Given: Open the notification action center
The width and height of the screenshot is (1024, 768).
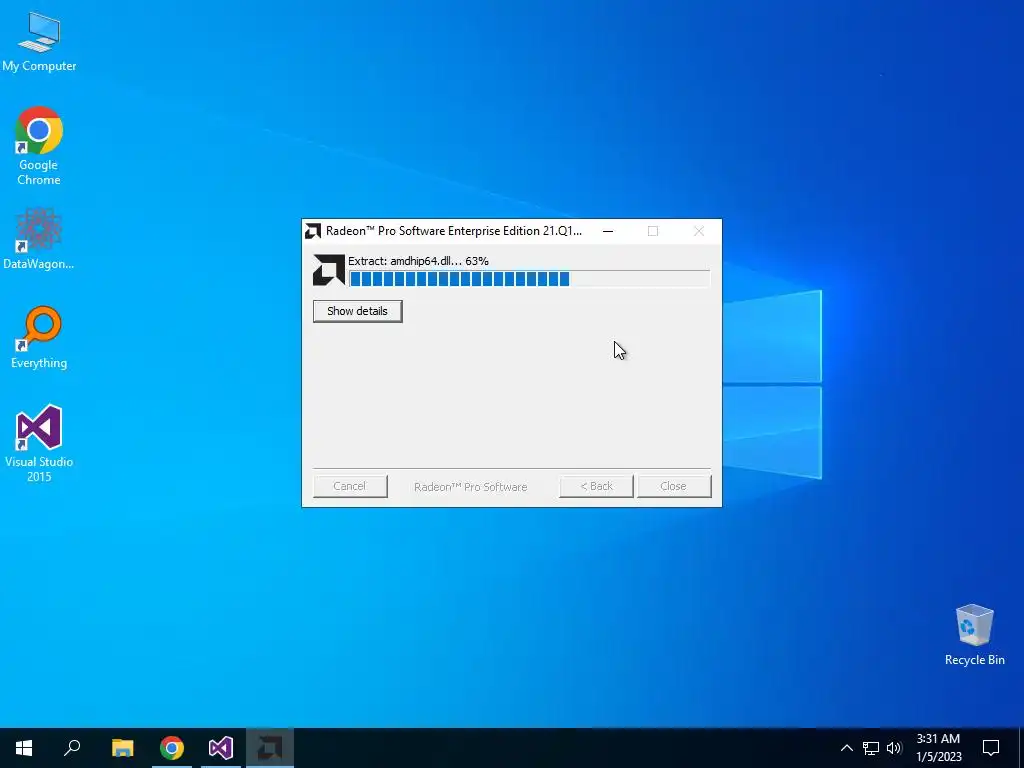Looking at the screenshot, I should click(x=991, y=748).
